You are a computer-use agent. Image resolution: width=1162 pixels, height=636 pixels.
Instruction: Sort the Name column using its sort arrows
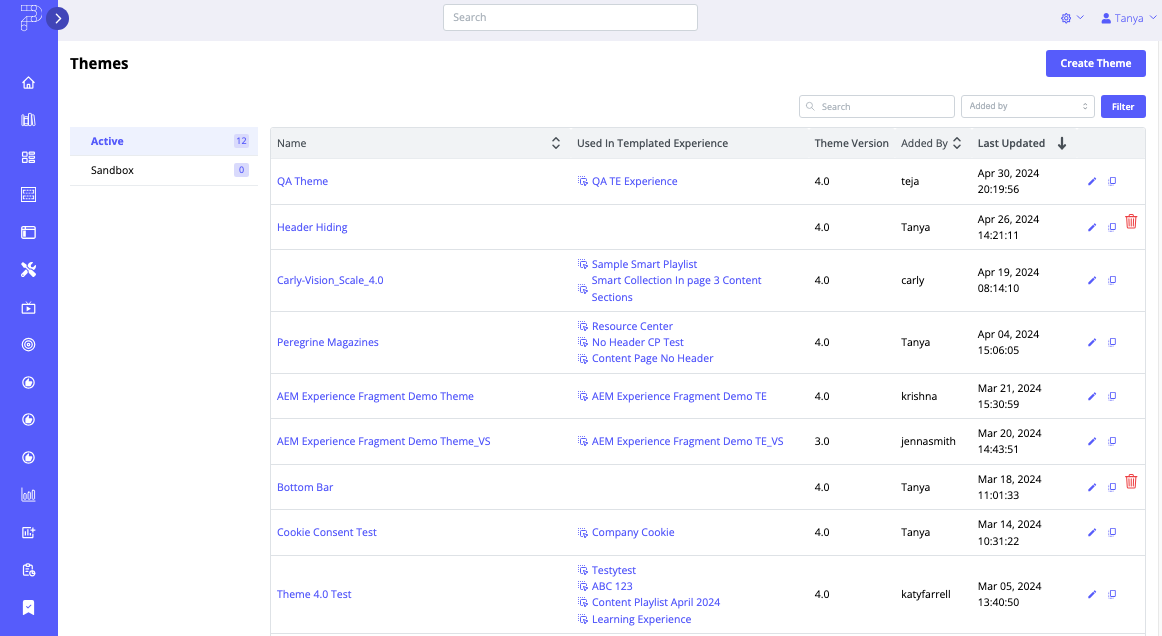(556, 143)
